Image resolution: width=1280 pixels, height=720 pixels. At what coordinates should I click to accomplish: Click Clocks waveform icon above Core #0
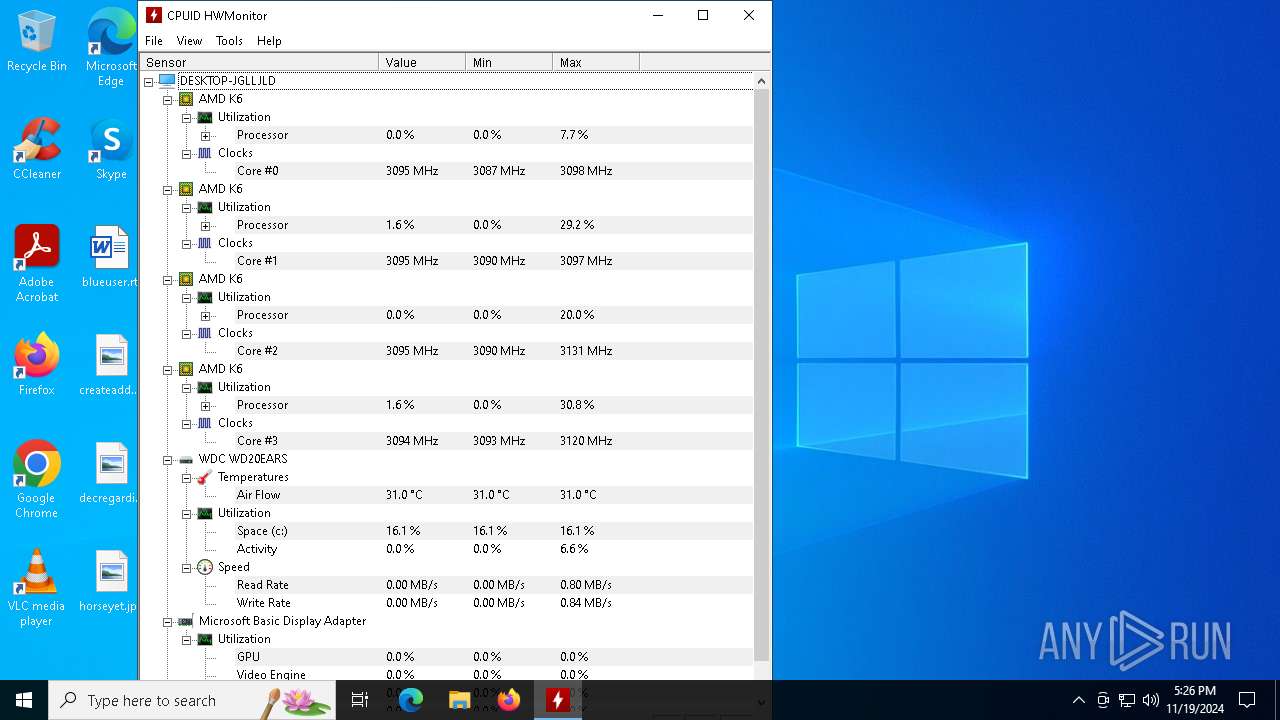[x=205, y=153]
